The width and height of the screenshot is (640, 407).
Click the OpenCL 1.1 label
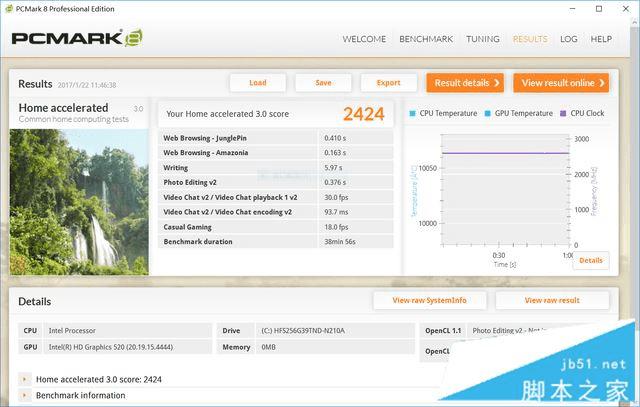pyautogui.click(x=443, y=331)
